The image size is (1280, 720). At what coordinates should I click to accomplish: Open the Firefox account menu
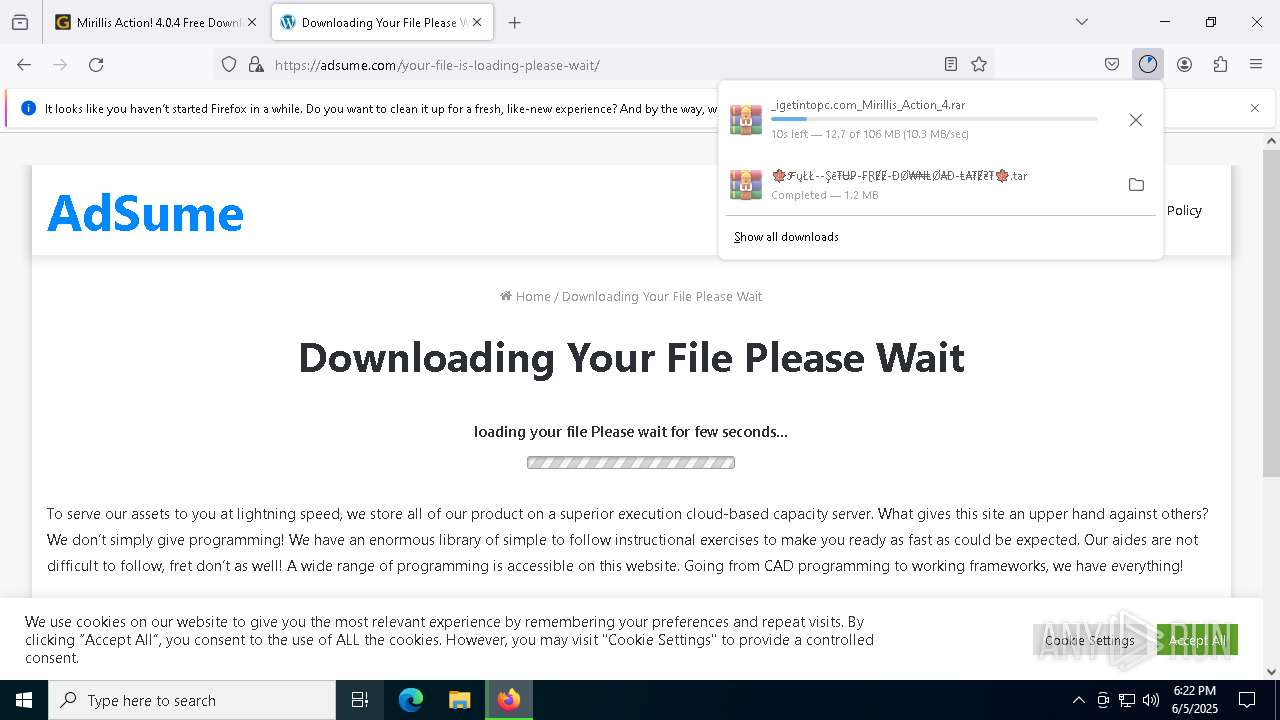point(1184,65)
